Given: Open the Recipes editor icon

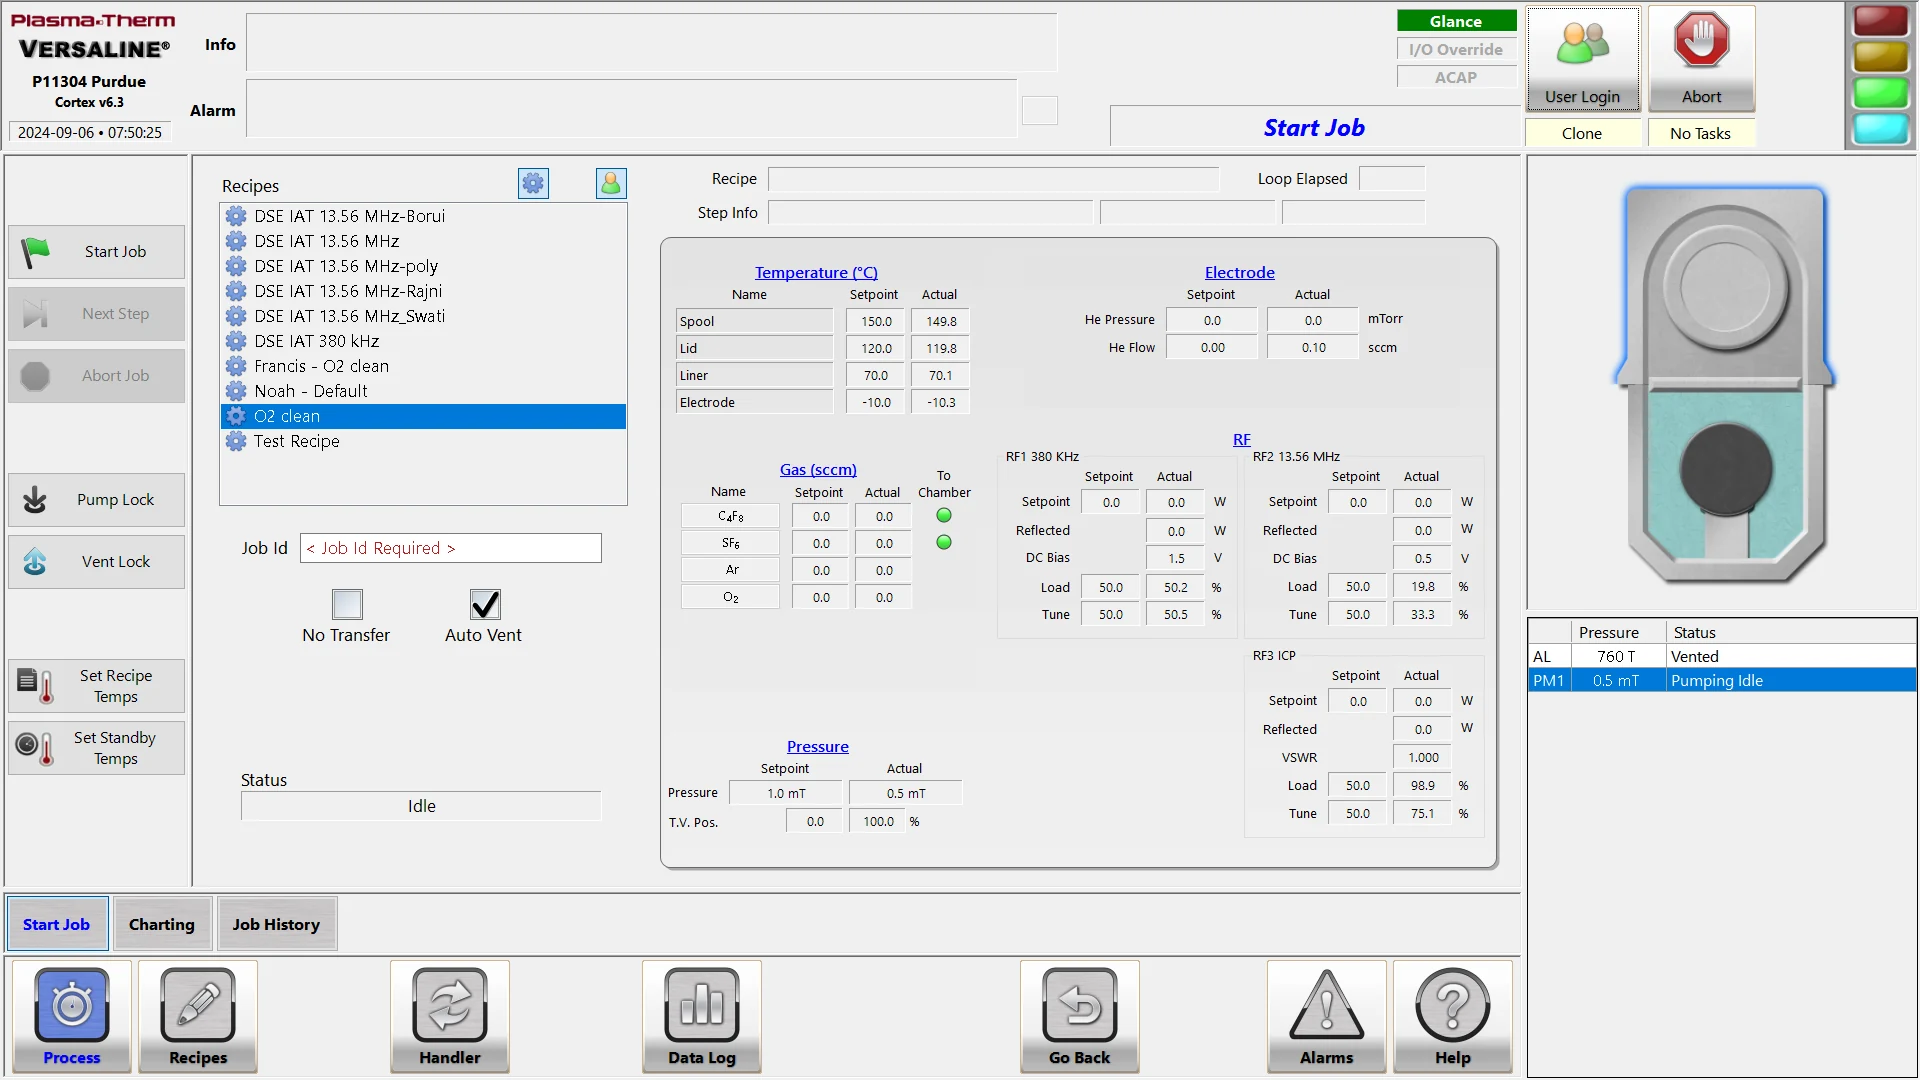Looking at the screenshot, I should point(198,1016).
